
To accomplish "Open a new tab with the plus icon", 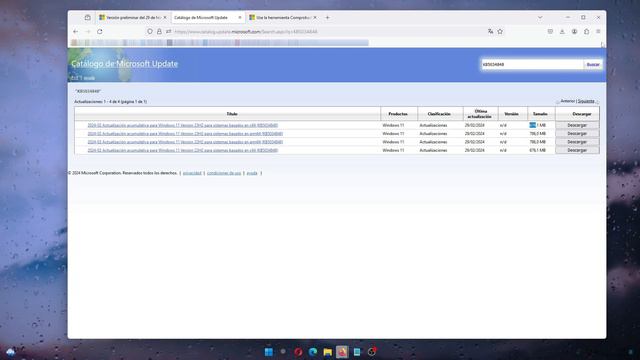I will click(327, 18).
